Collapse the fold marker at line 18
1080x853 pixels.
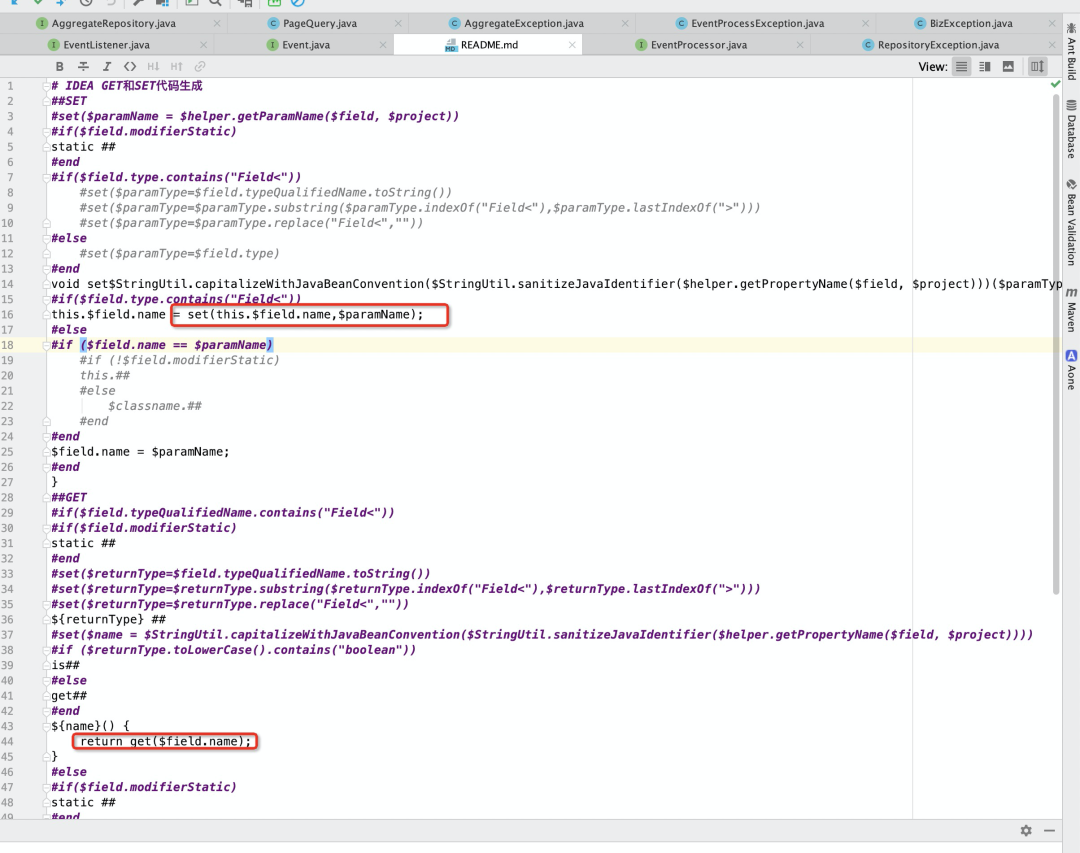click(x=45, y=345)
